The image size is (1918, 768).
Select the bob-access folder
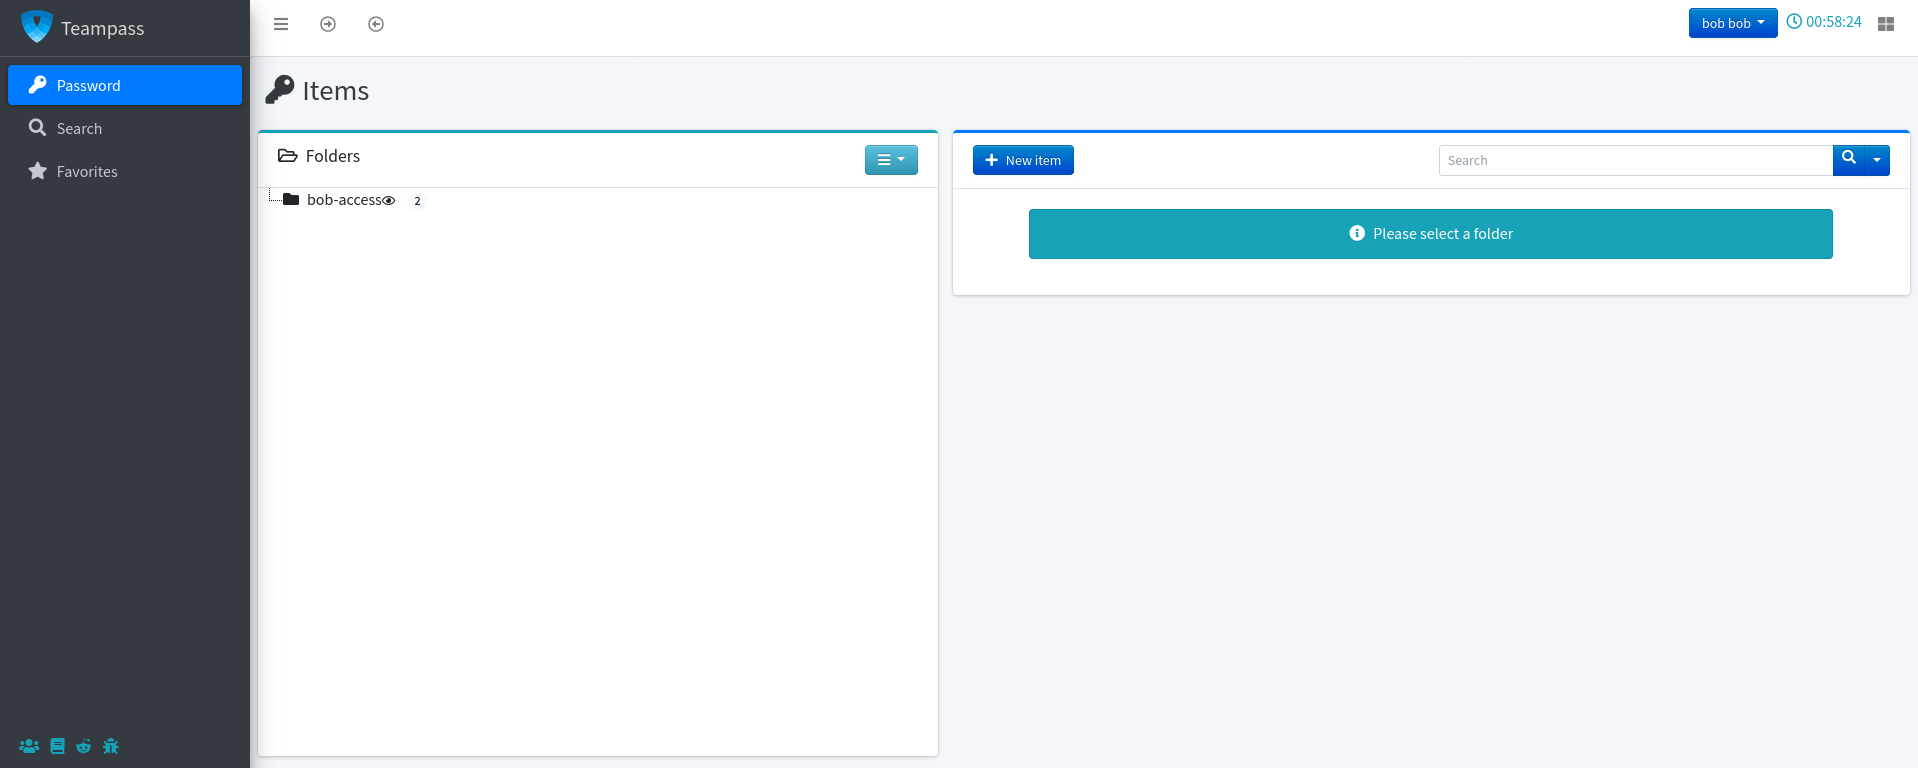coord(344,200)
